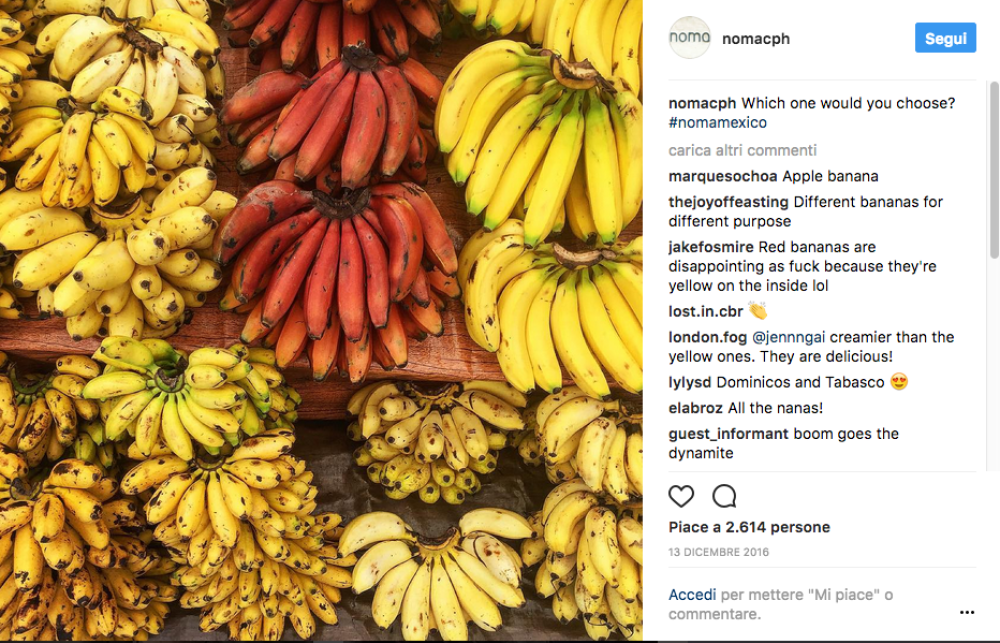Click the #nomamexico hashtag
This screenshot has width=1000, height=643.
pyautogui.click(x=717, y=123)
